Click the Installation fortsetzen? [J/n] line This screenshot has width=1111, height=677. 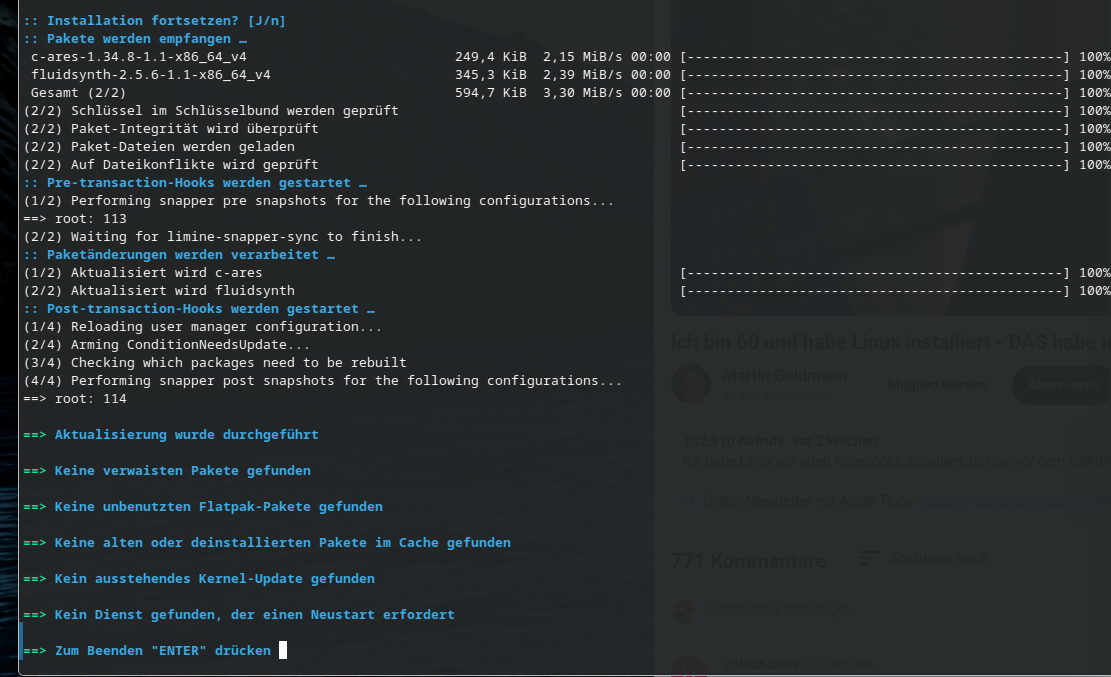click(154, 21)
